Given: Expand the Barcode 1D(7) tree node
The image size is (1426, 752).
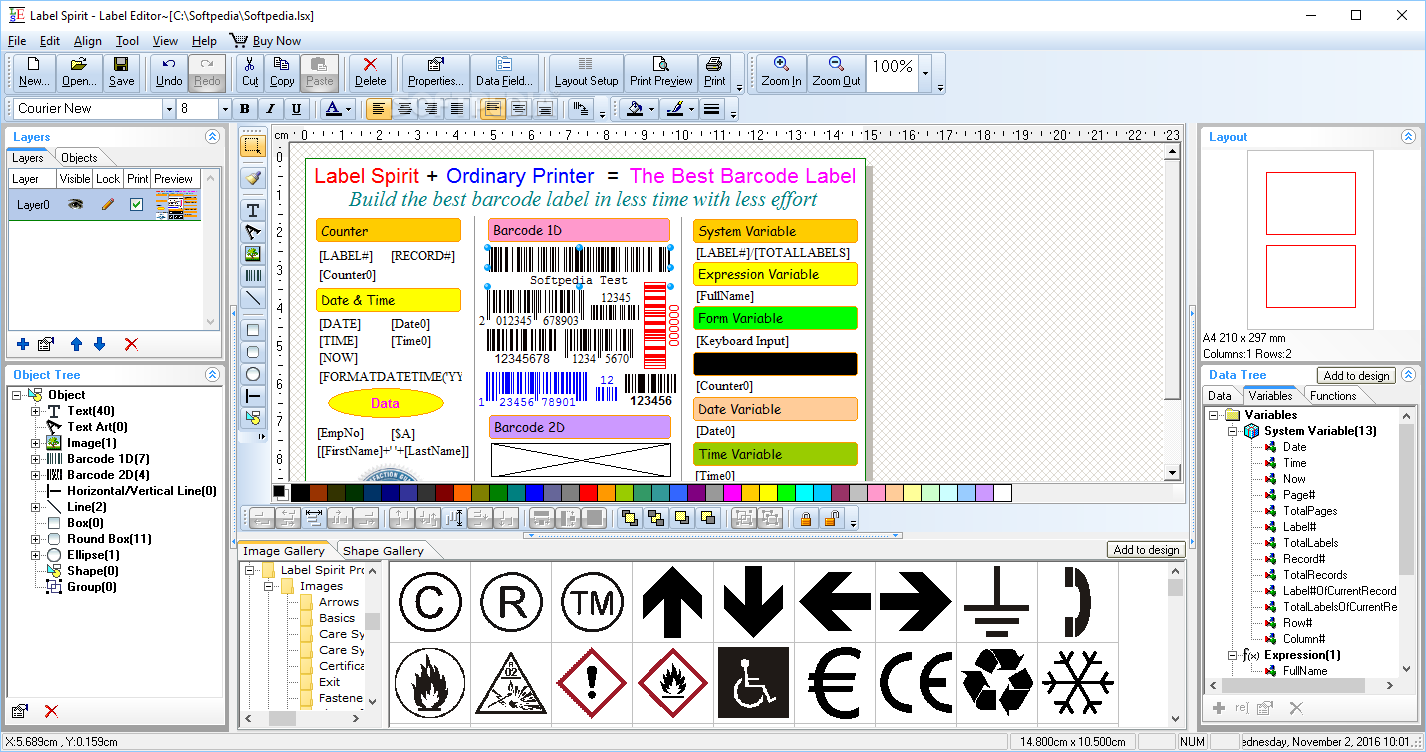Looking at the screenshot, I should [x=35, y=459].
